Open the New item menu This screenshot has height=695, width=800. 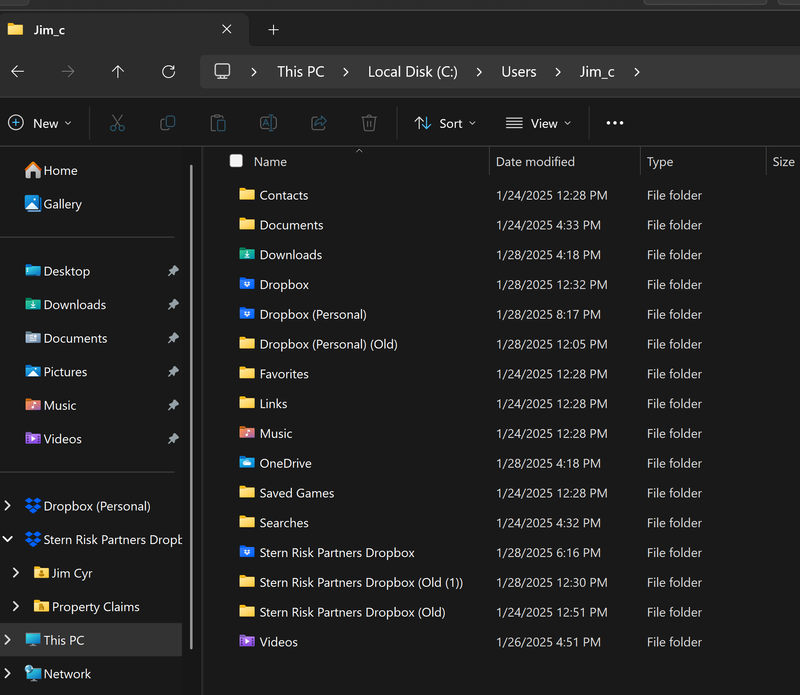click(x=40, y=123)
